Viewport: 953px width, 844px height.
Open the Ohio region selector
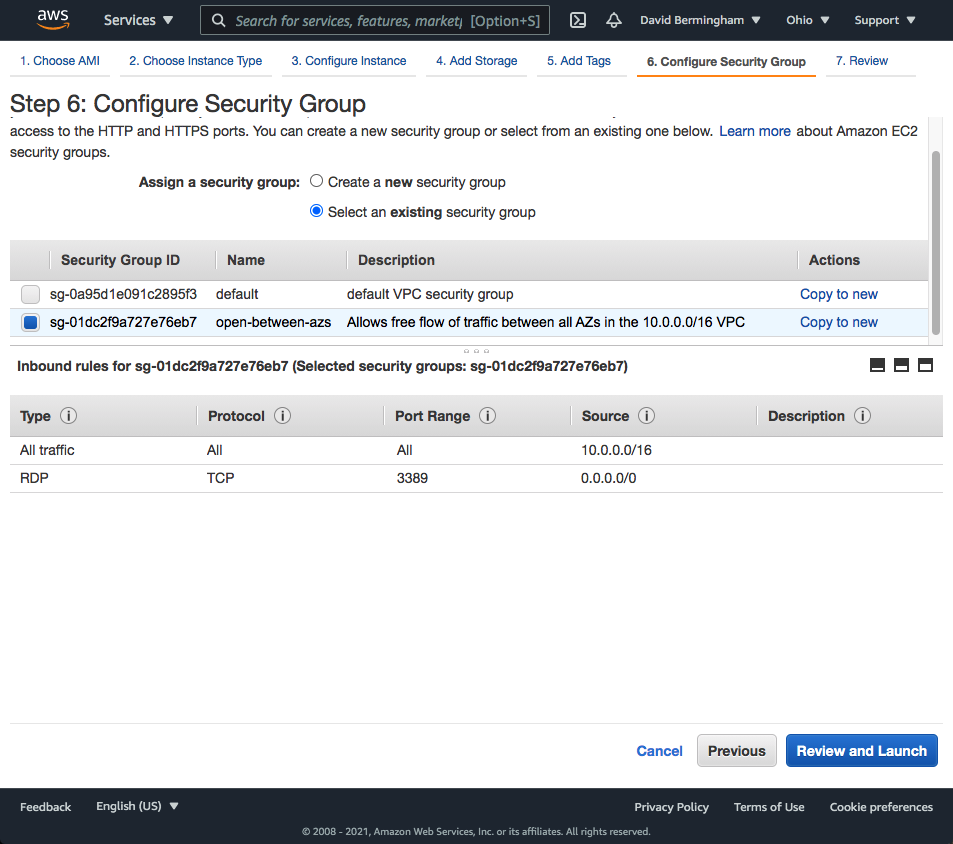coord(807,20)
